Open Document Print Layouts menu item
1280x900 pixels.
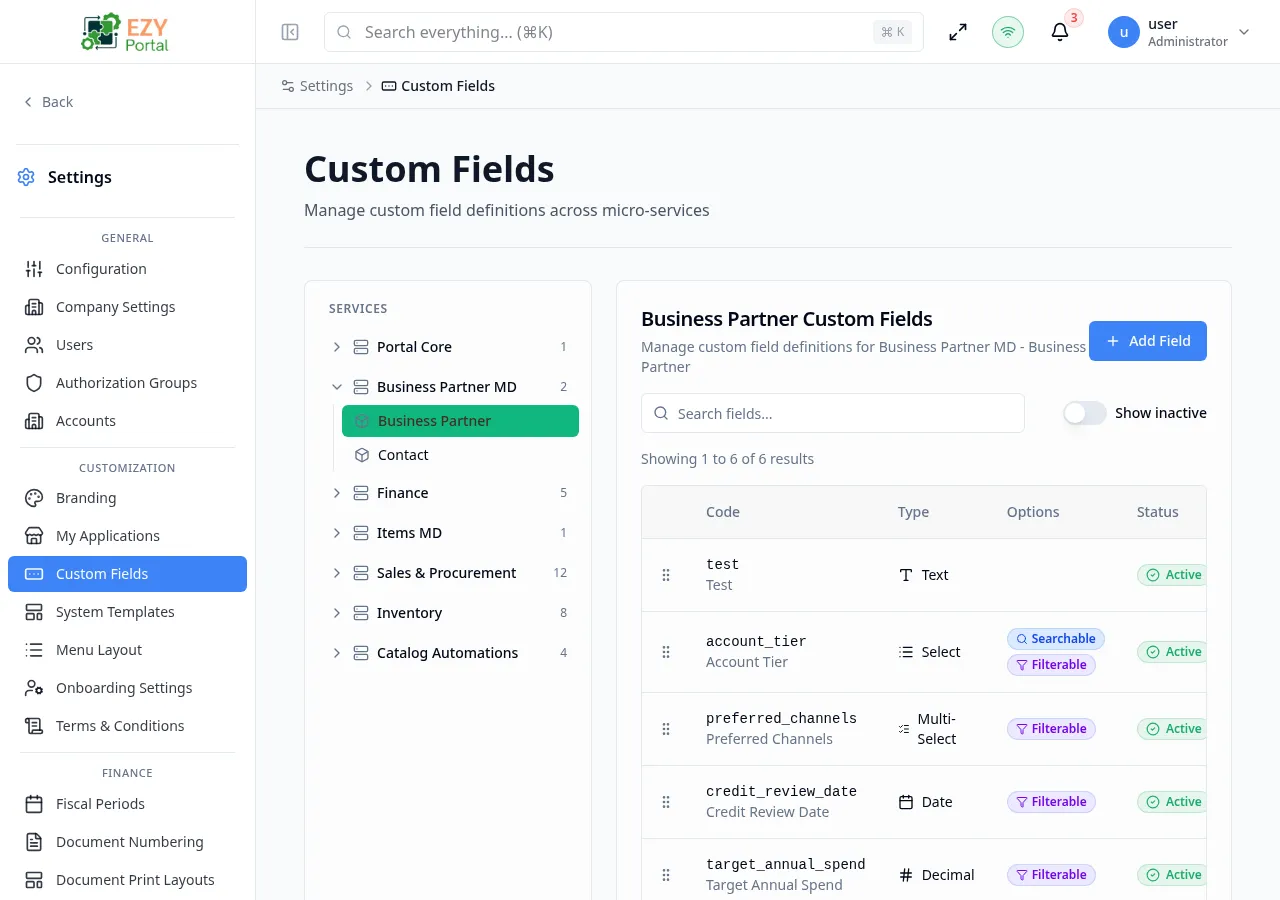(x=127, y=880)
